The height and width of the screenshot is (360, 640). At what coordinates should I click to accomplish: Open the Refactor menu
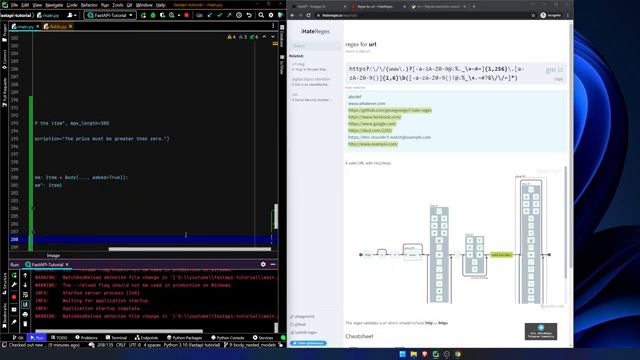tap(89, 5)
